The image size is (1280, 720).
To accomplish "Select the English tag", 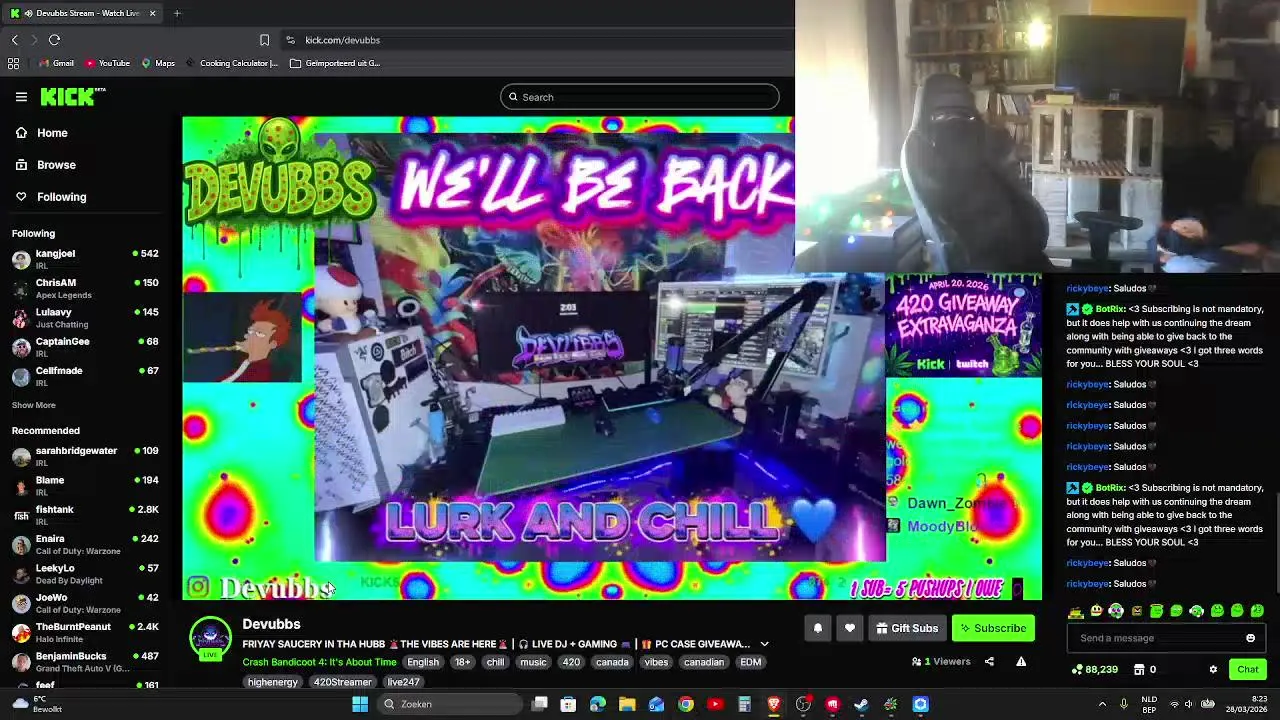I will 423,662.
